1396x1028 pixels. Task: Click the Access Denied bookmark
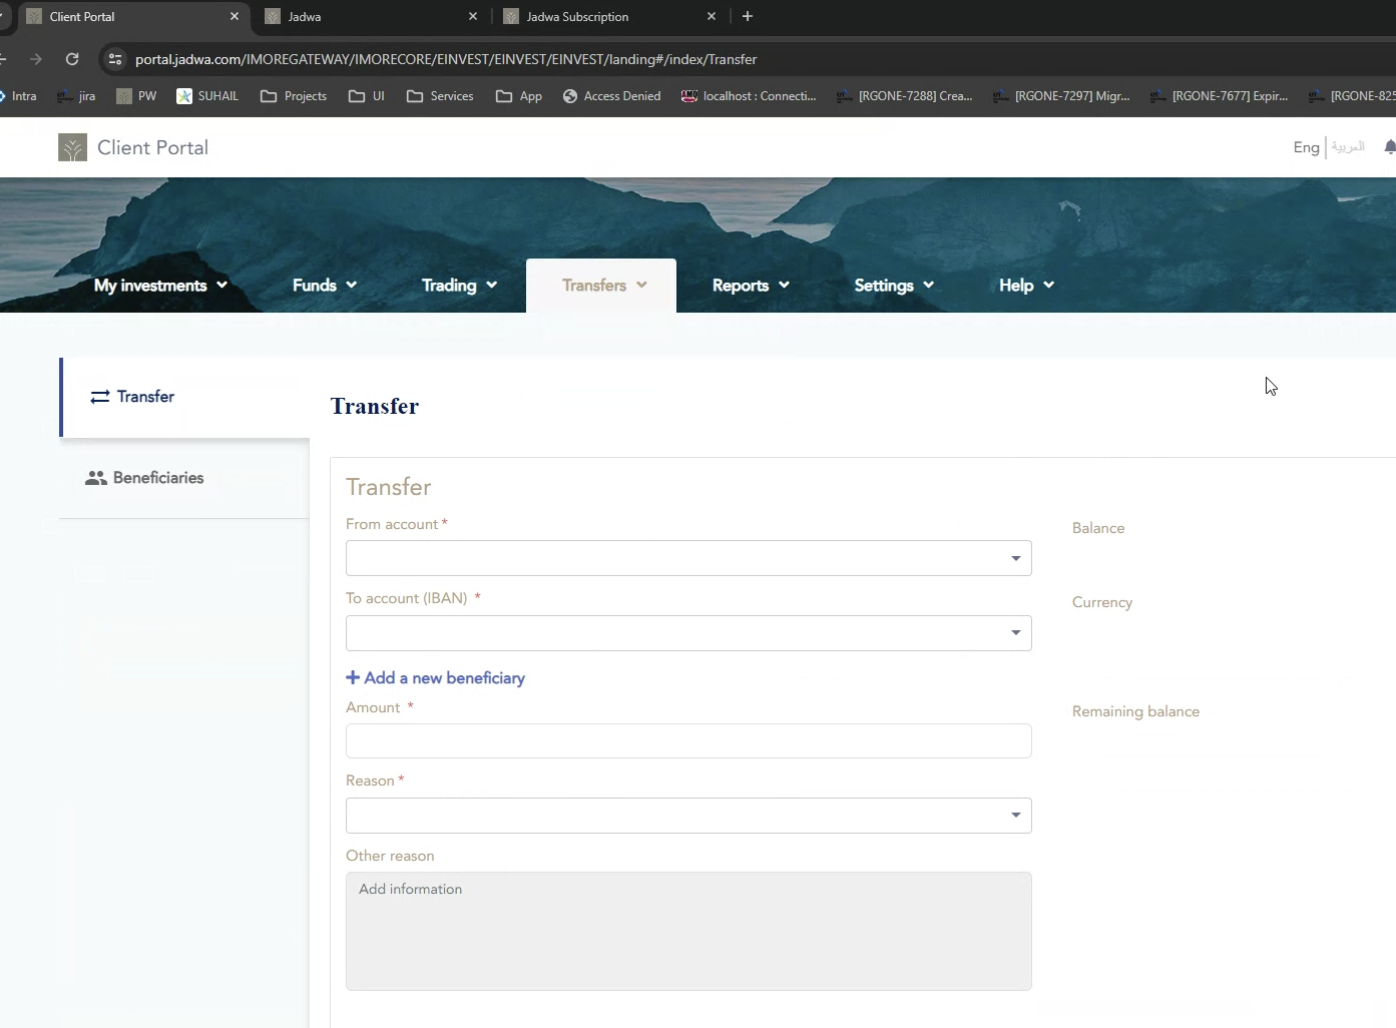point(611,96)
